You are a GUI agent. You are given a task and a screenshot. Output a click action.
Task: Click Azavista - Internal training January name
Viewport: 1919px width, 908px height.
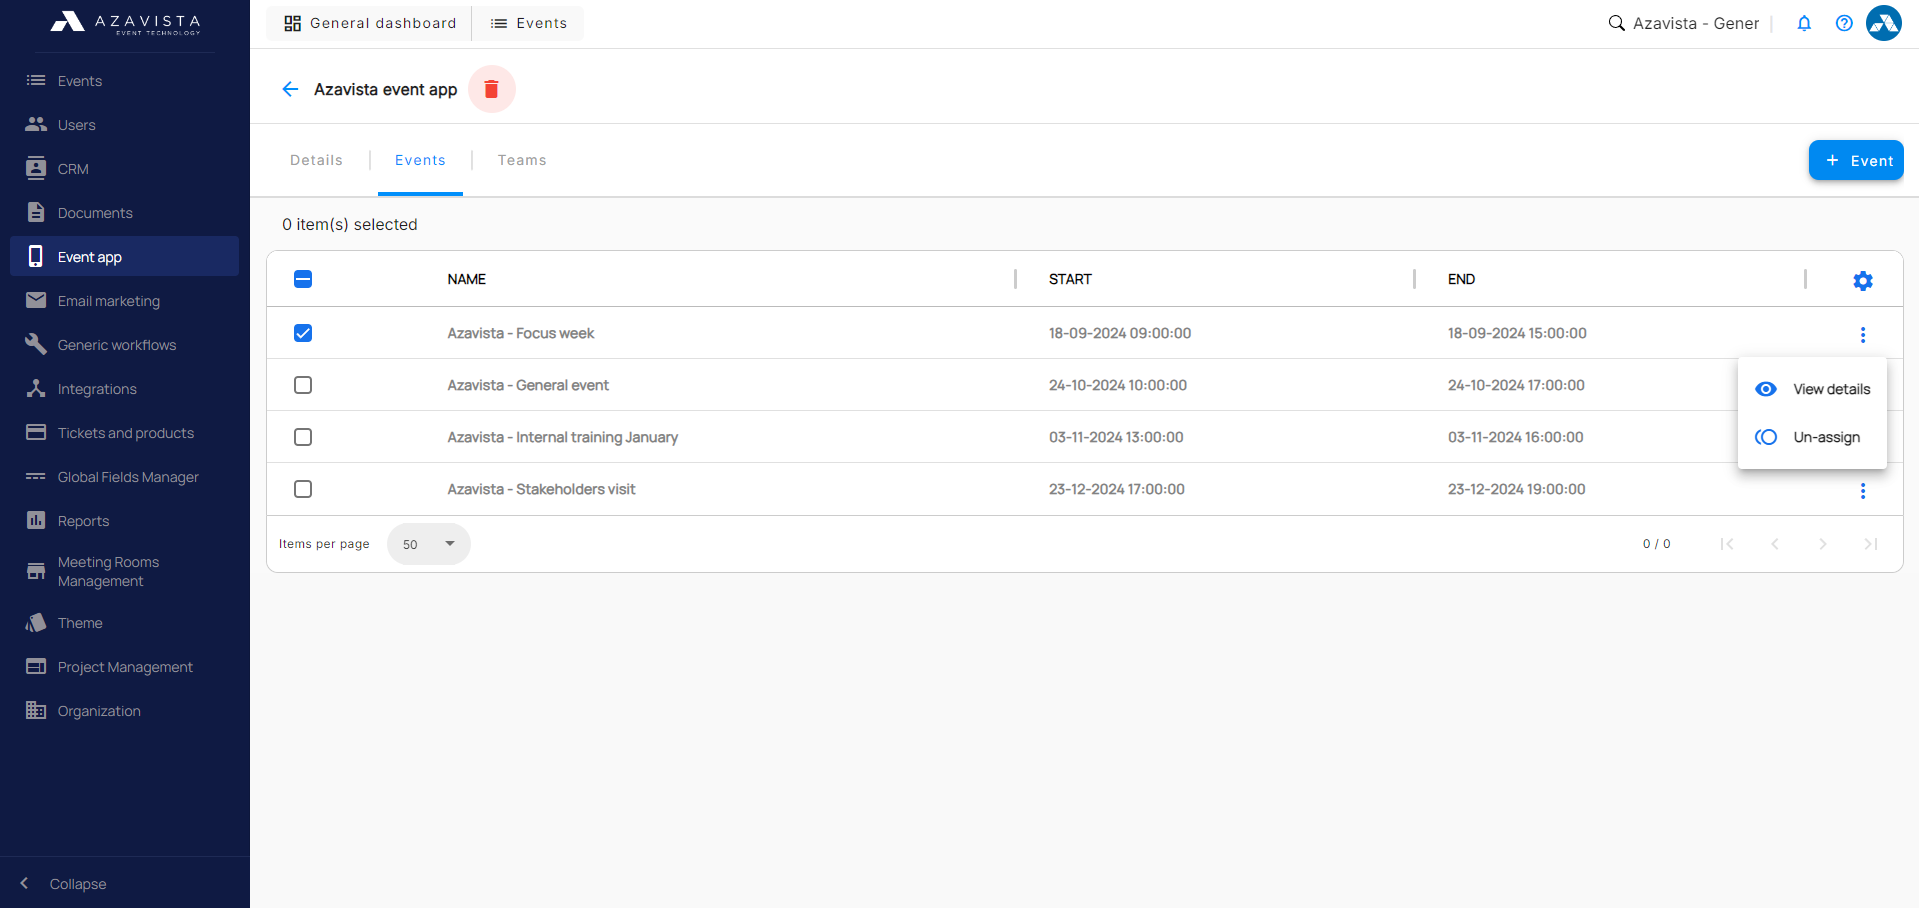click(562, 437)
